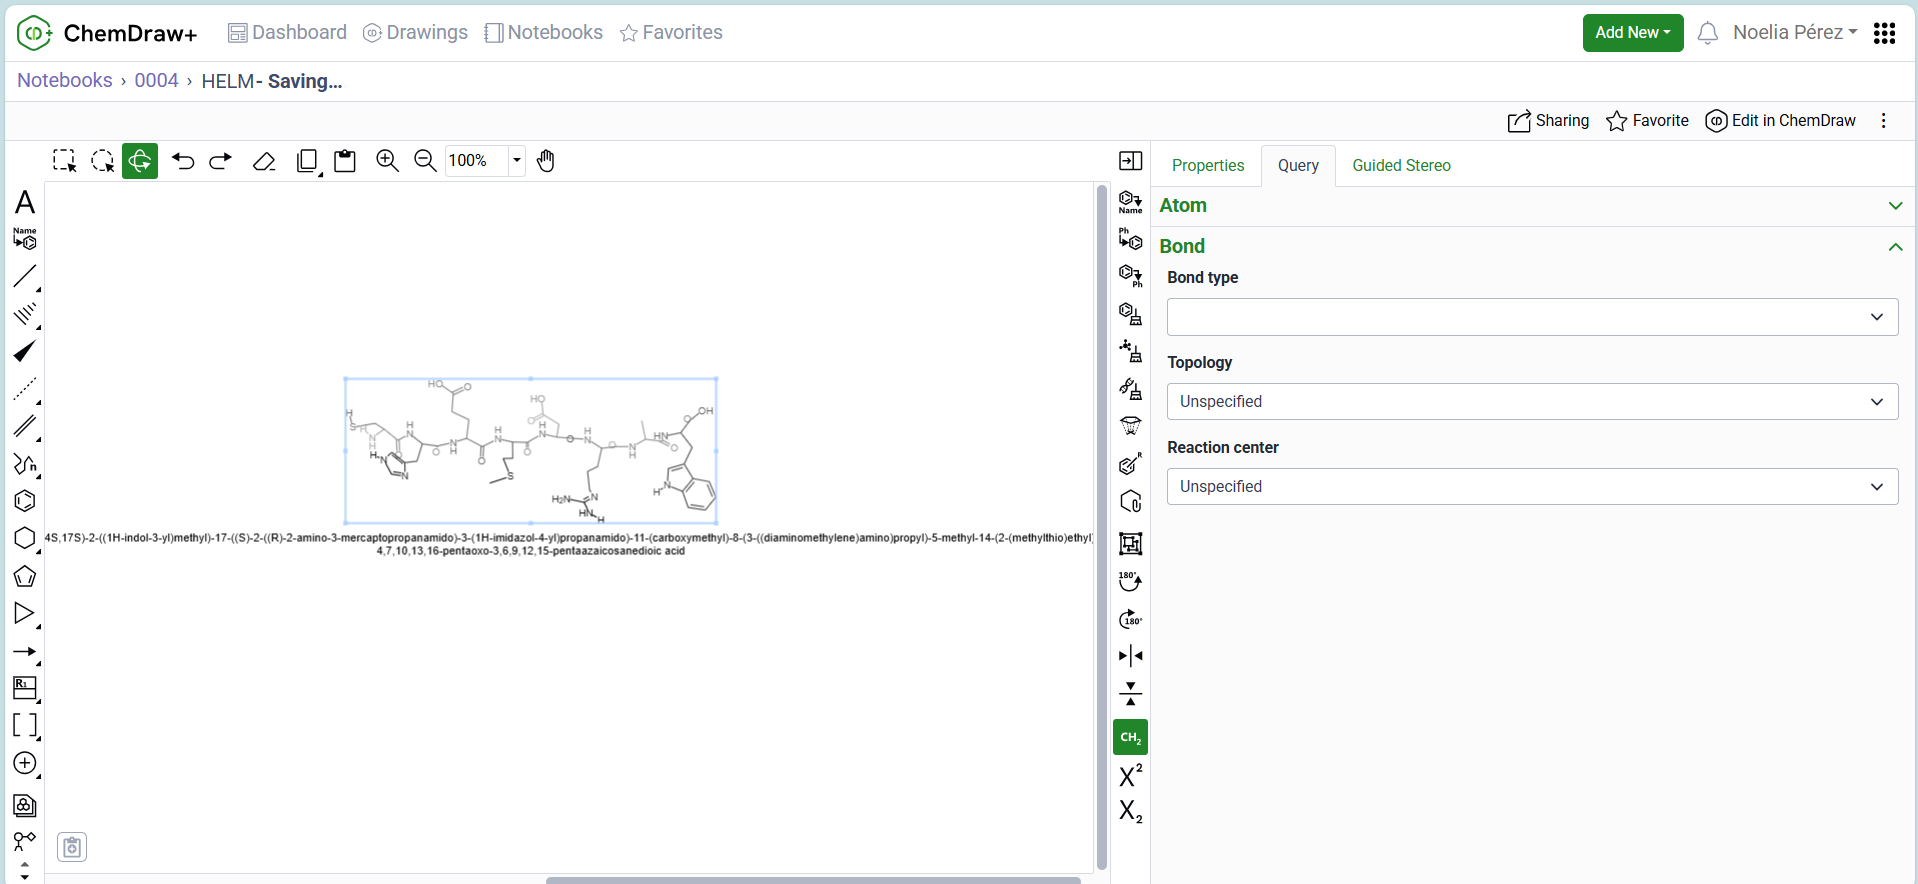Open the Notebooks breadcrumb link
Image resolution: width=1918 pixels, height=884 pixels.
pos(65,81)
